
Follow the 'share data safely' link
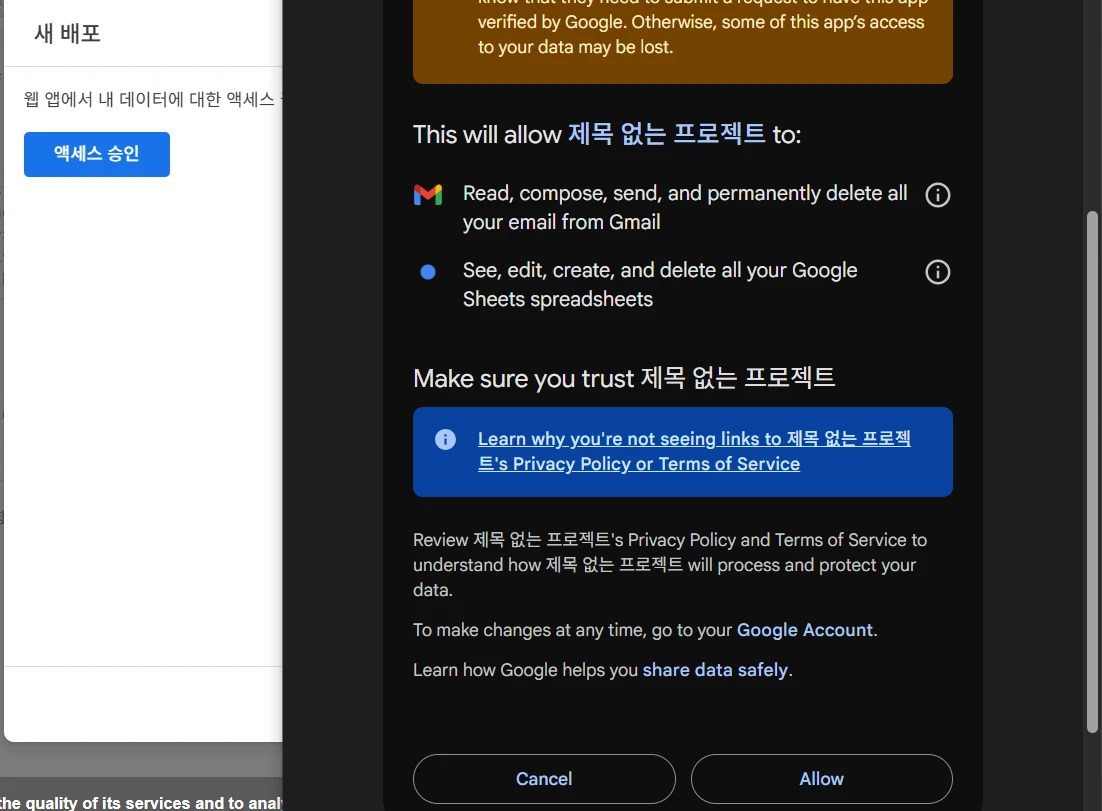pos(714,670)
